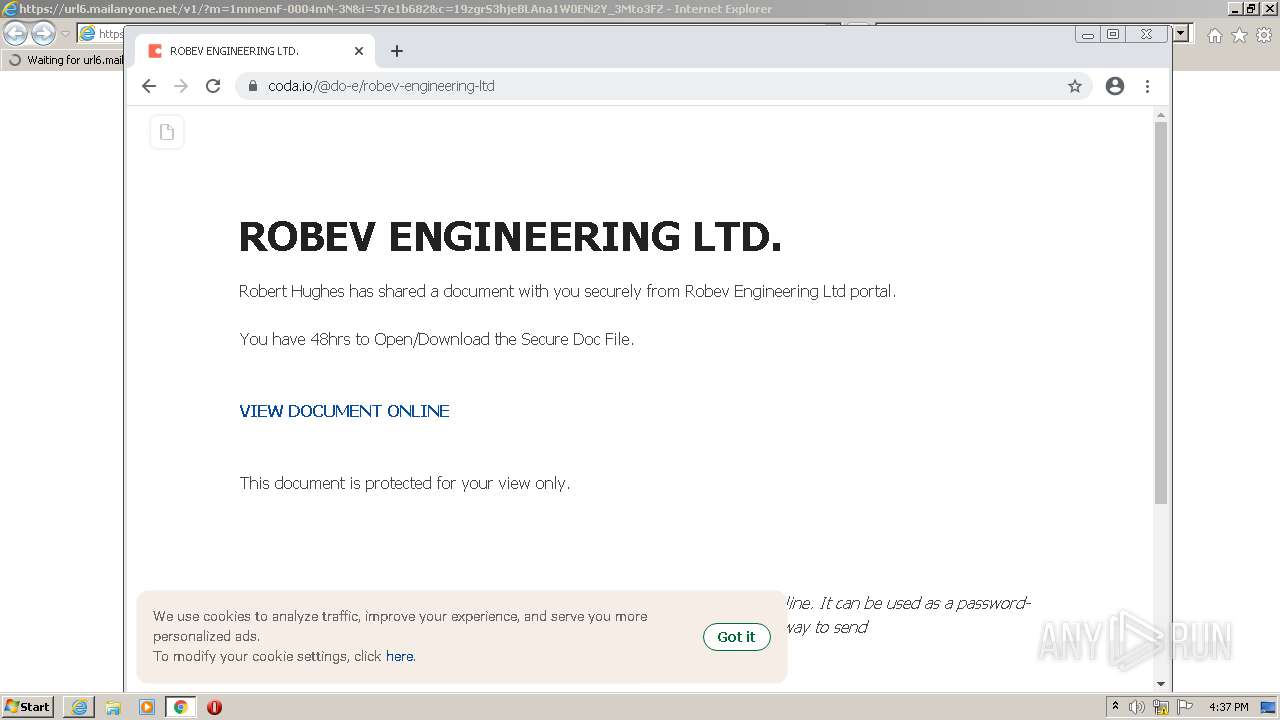
Task: Open the volume speaker tray icon
Action: pos(1137,707)
